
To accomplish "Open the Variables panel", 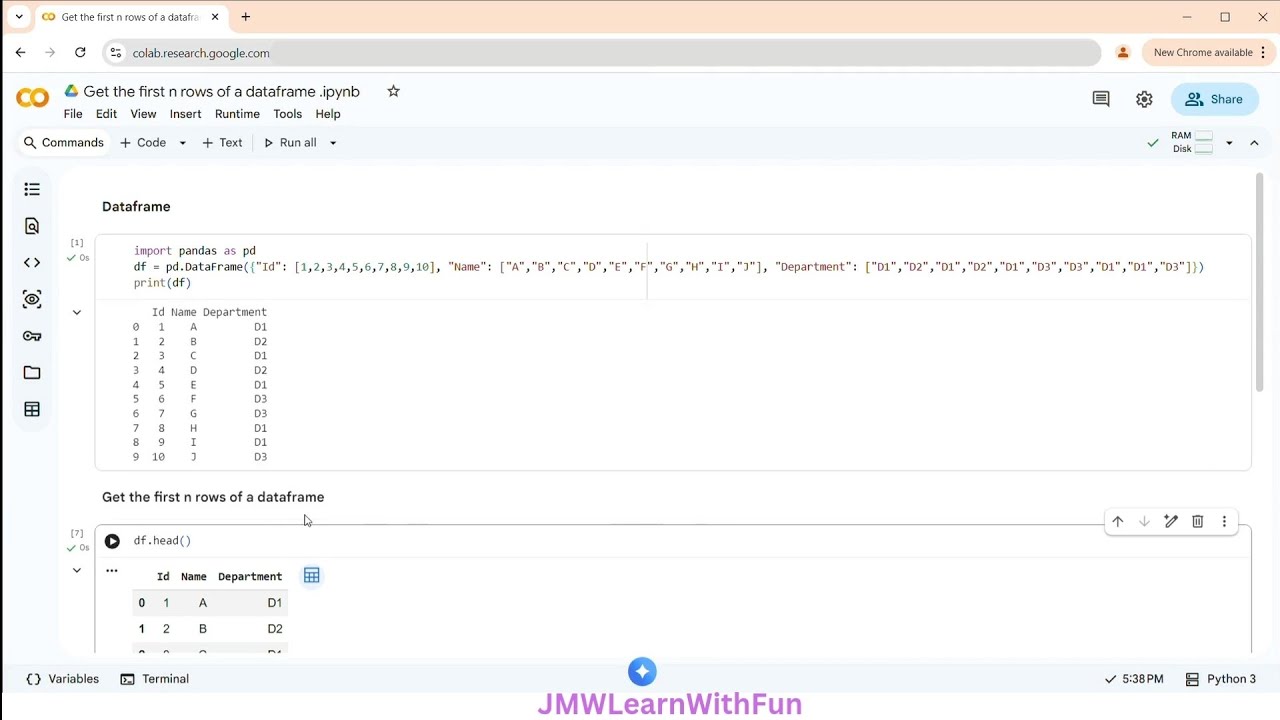I will (63, 679).
